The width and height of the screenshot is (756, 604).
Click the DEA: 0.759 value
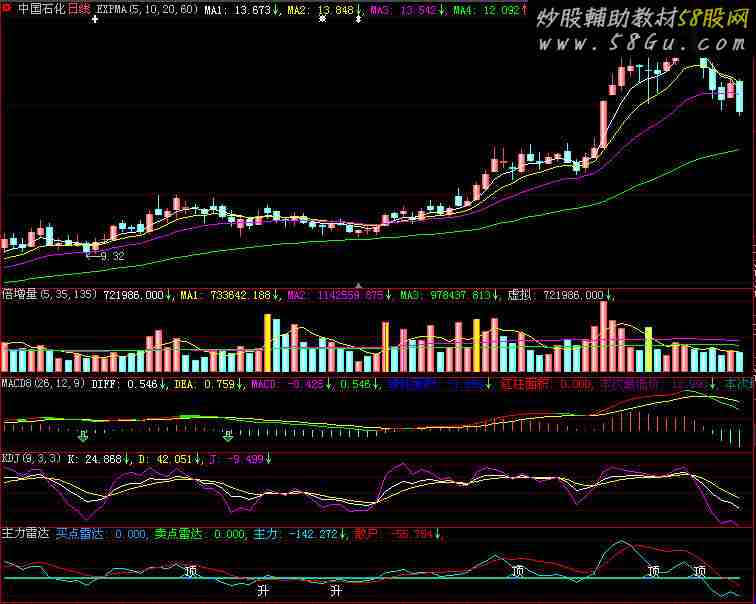[204, 384]
